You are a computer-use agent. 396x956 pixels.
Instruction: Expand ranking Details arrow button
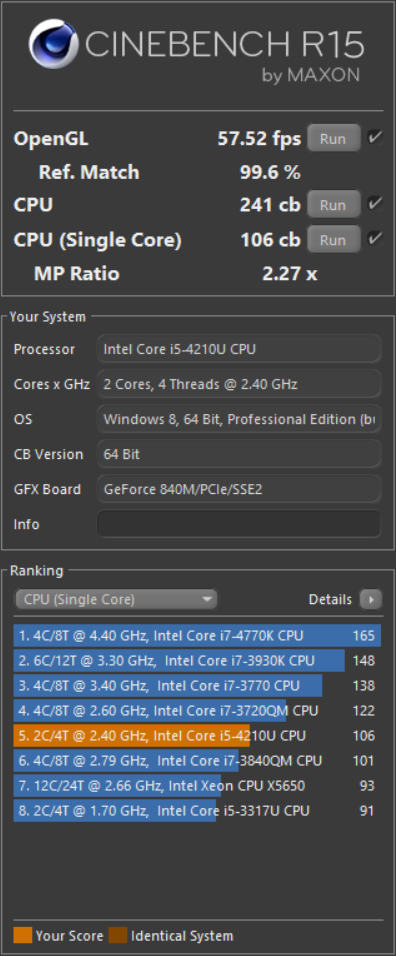point(370,599)
